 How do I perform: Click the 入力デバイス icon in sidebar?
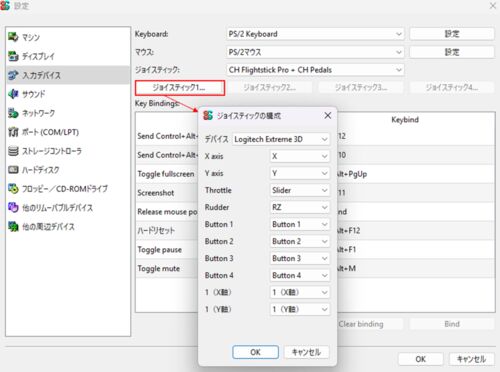coord(13,75)
